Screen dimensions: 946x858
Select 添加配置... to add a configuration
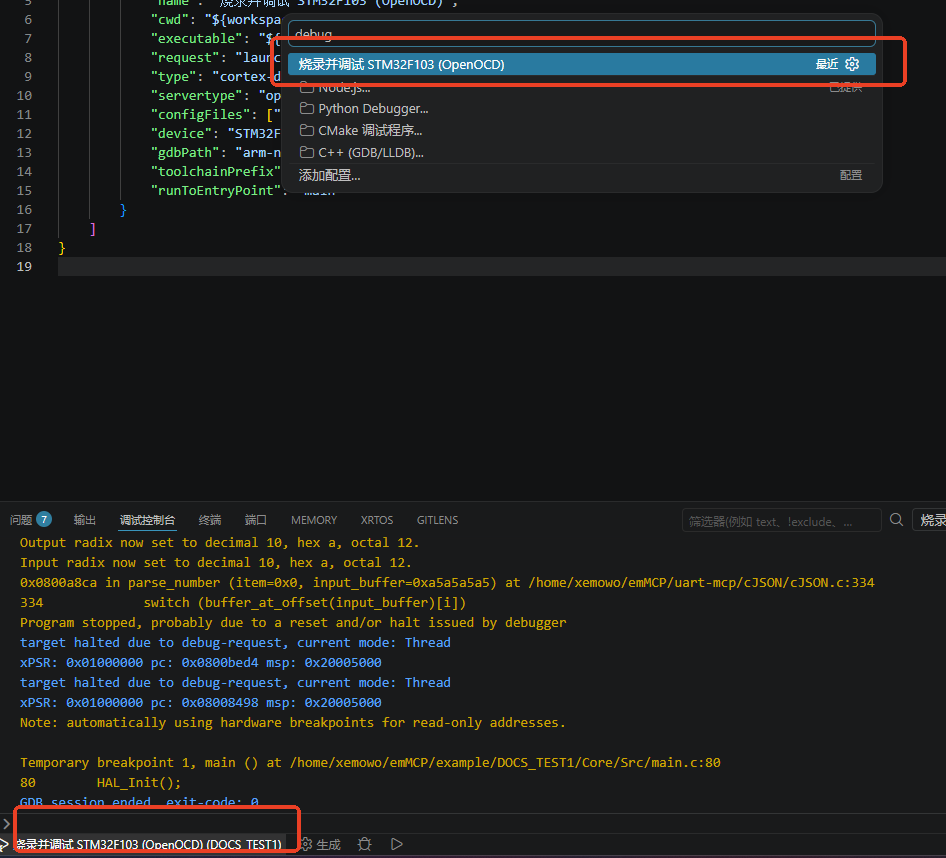[x=582, y=175]
